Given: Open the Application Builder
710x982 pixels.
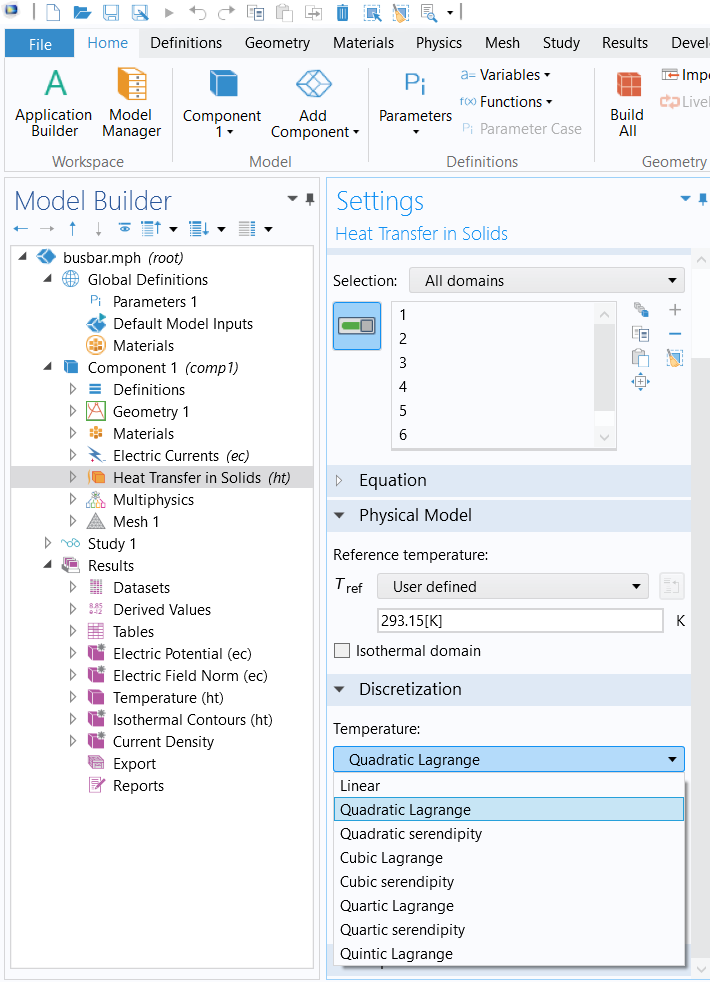Looking at the screenshot, I should (x=54, y=103).
